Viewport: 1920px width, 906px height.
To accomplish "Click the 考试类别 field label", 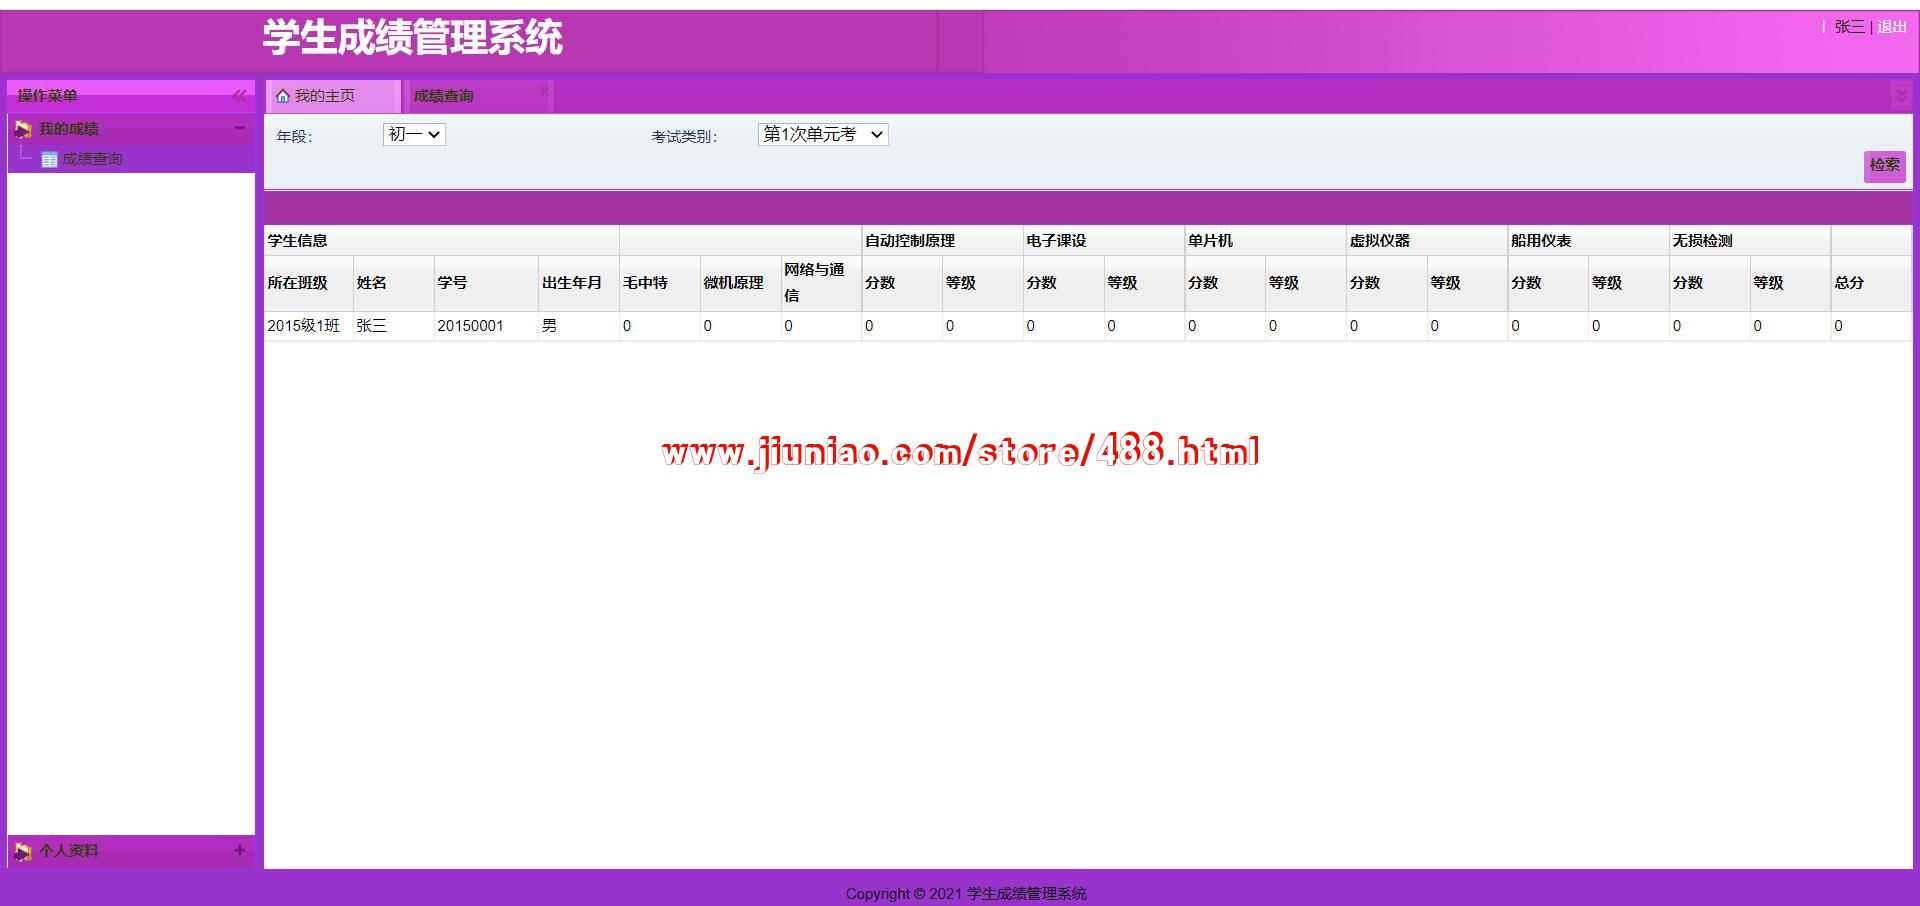I will point(684,137).
